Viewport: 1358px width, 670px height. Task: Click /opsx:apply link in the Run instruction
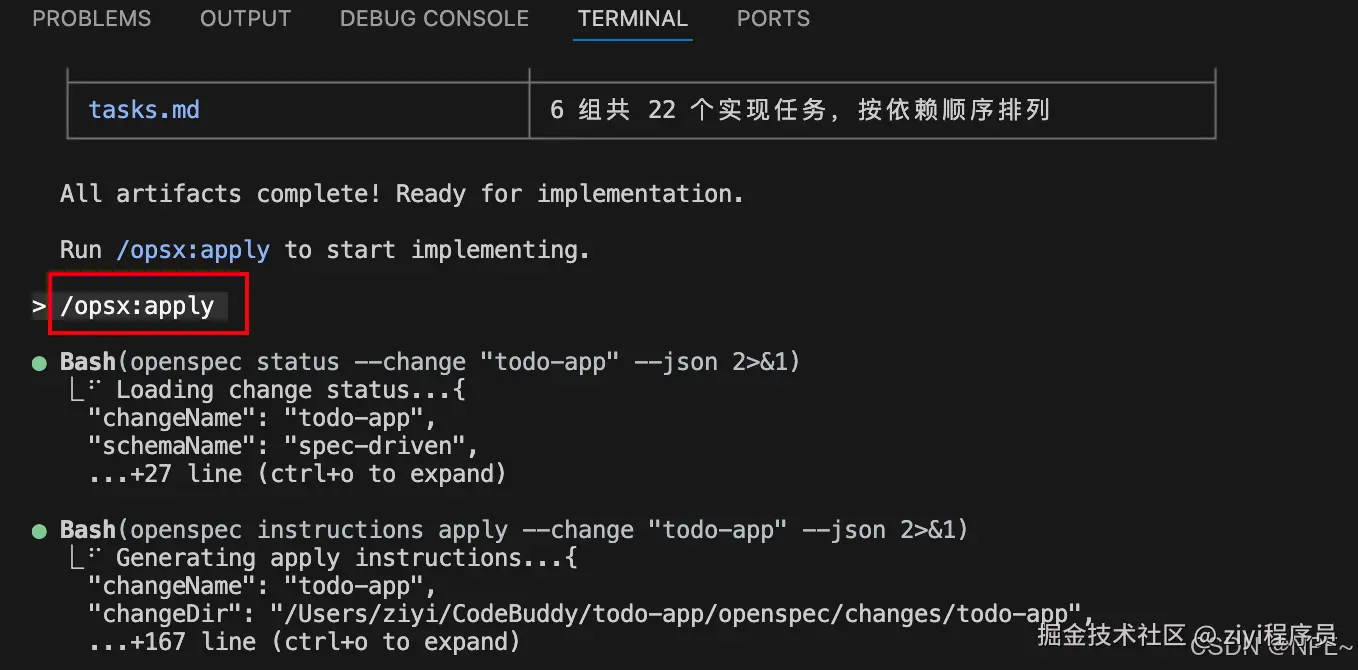(193, 249)
